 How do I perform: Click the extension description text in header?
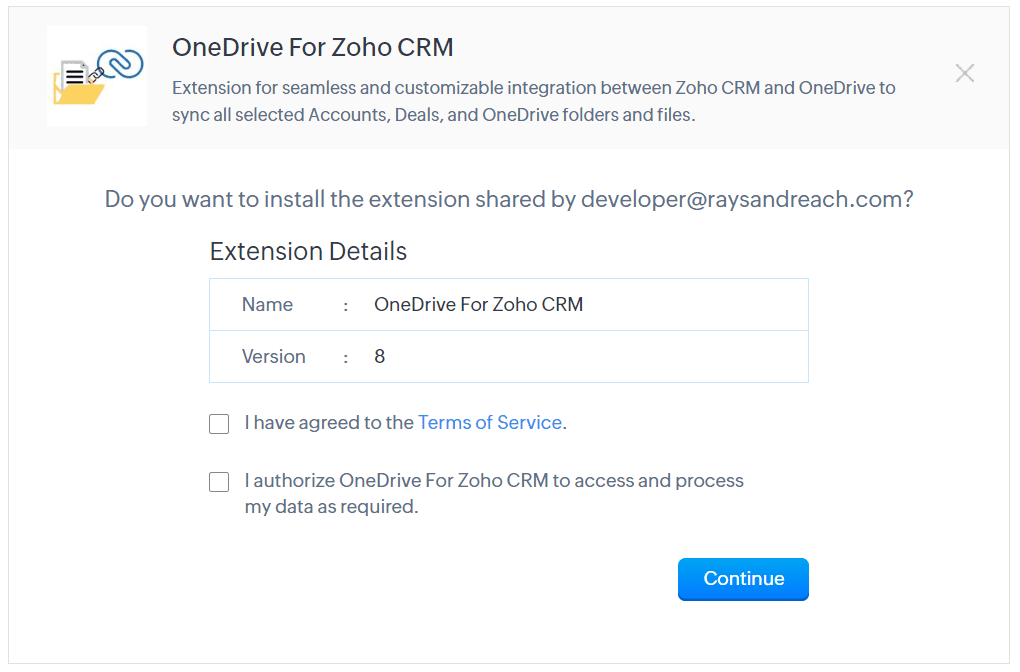(x=533, y=101)
